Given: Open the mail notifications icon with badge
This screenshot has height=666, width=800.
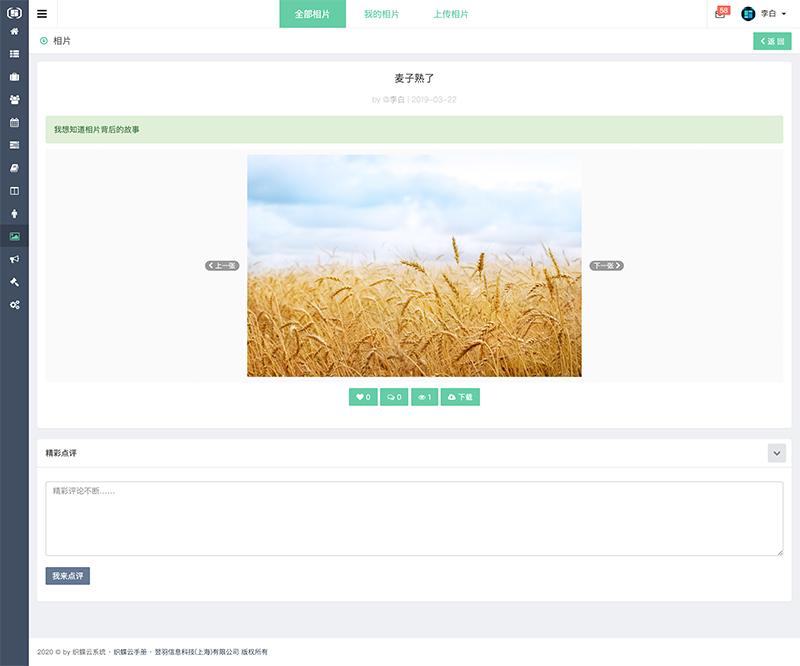Looking at the screenshot, I should [721, 14].
